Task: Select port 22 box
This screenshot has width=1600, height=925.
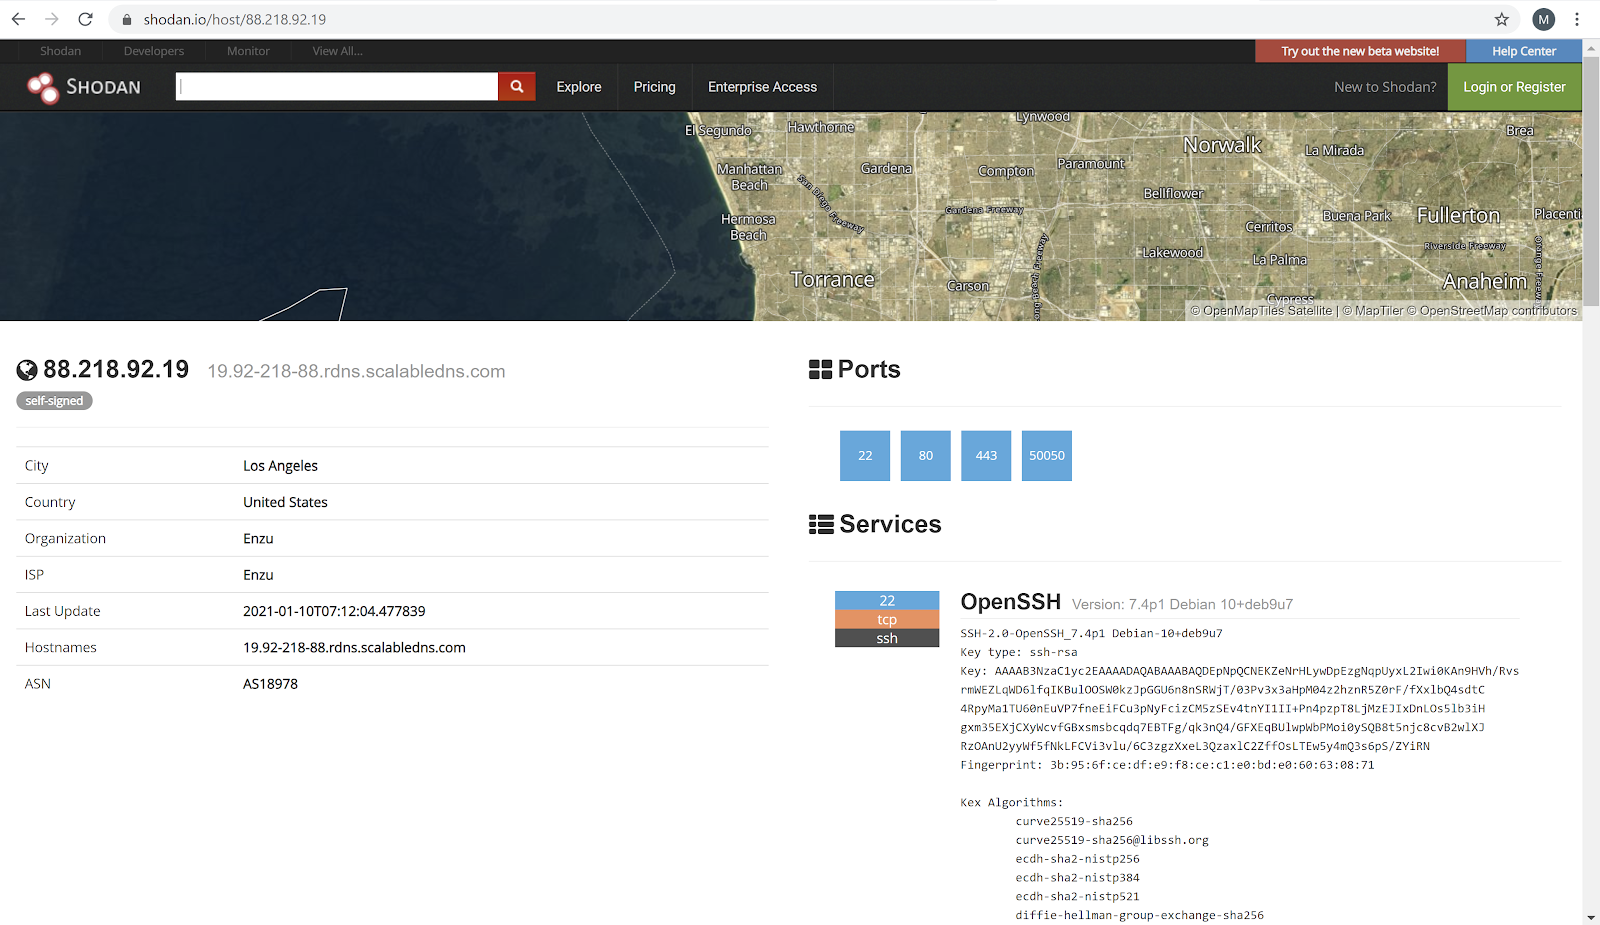Action: coord(865,456)
